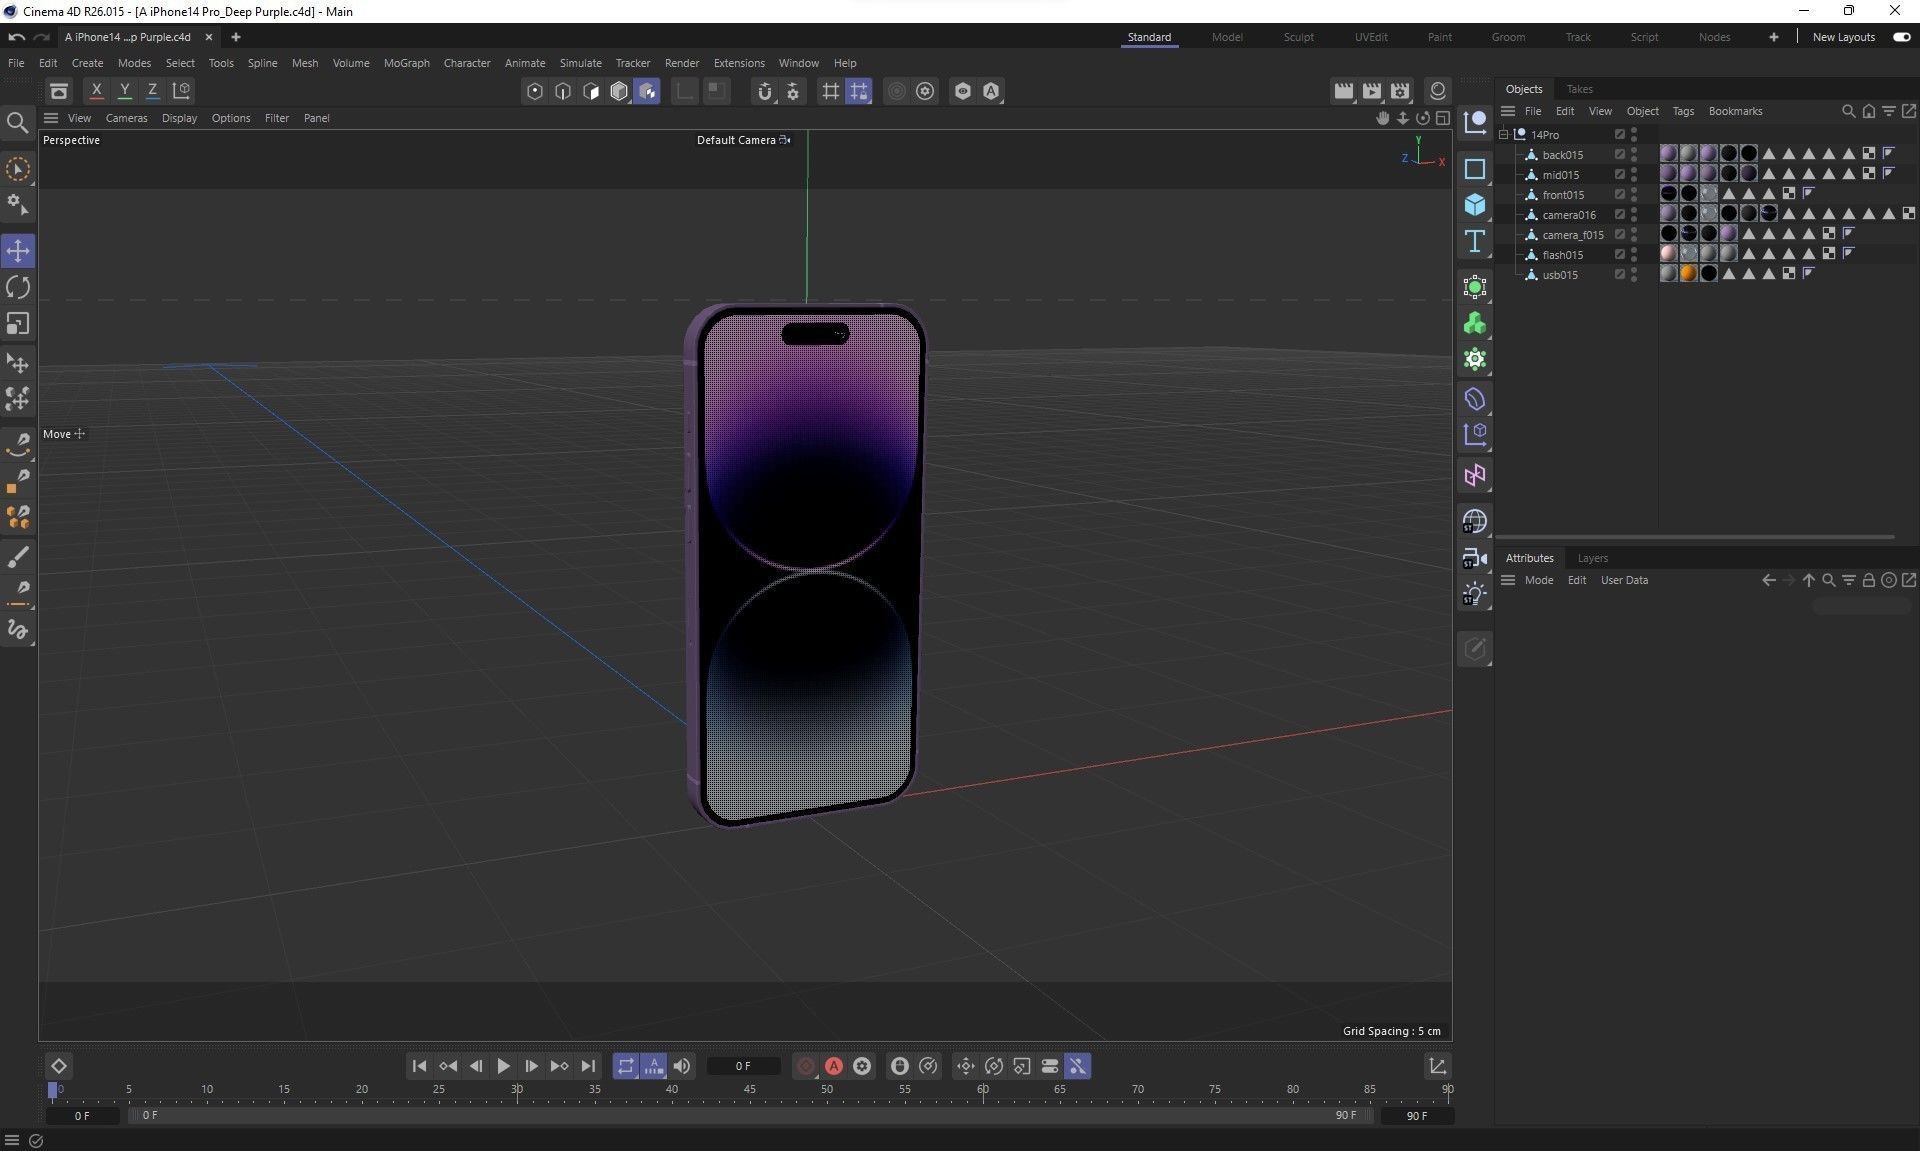Viewport: 1920px width, 1151px height.
Task: Open User Data in Attributes
Action: (1624, 580)
